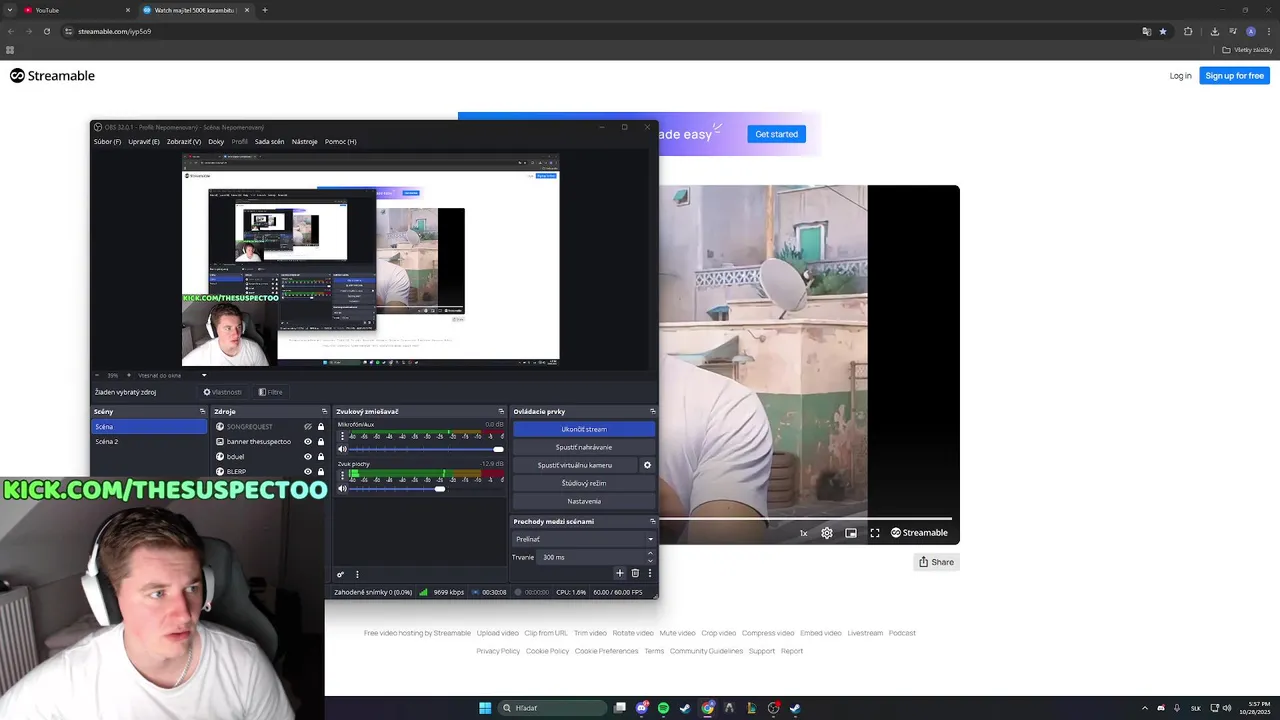Viewport: 1280px width, 720px height.
Task: Adjust Zvuk plochy volume slider
Action: pos(427,488)
